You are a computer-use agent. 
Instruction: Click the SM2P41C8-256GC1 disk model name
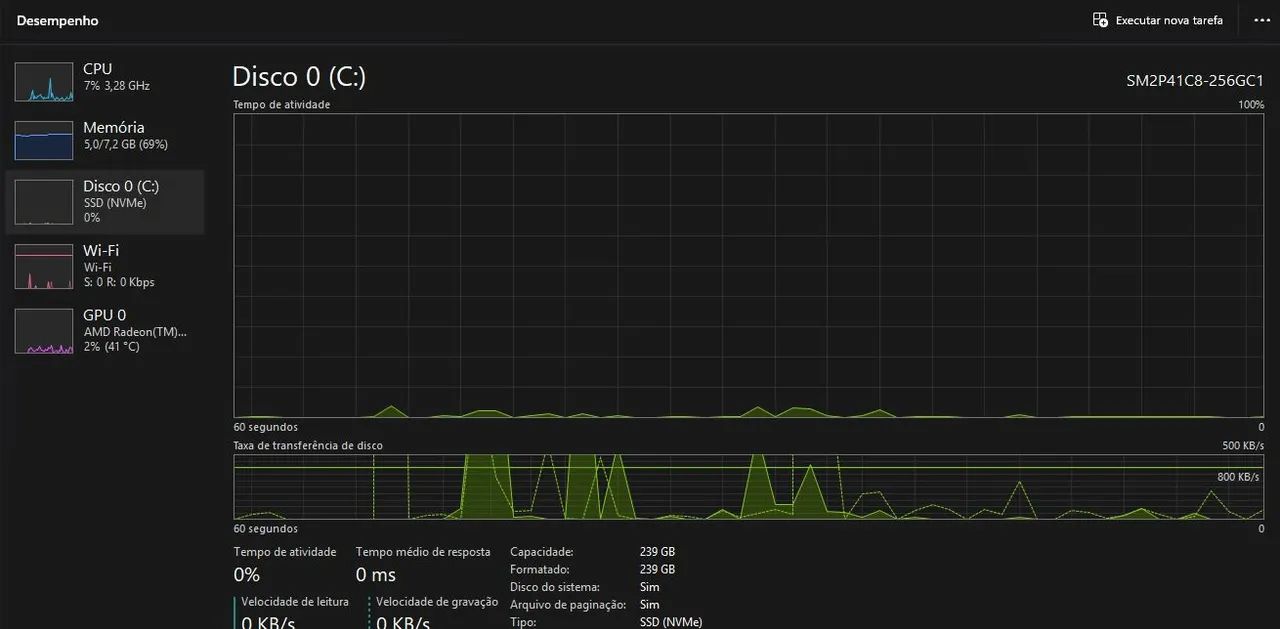1194,81
